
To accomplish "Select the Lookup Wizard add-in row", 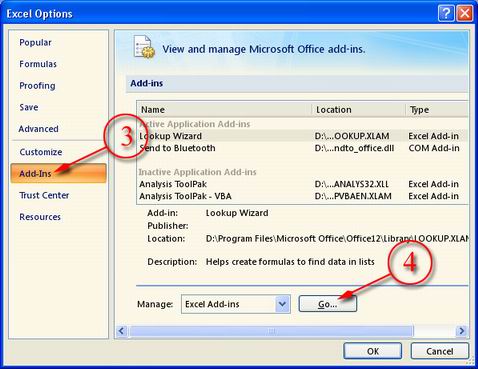I will 302,136.
